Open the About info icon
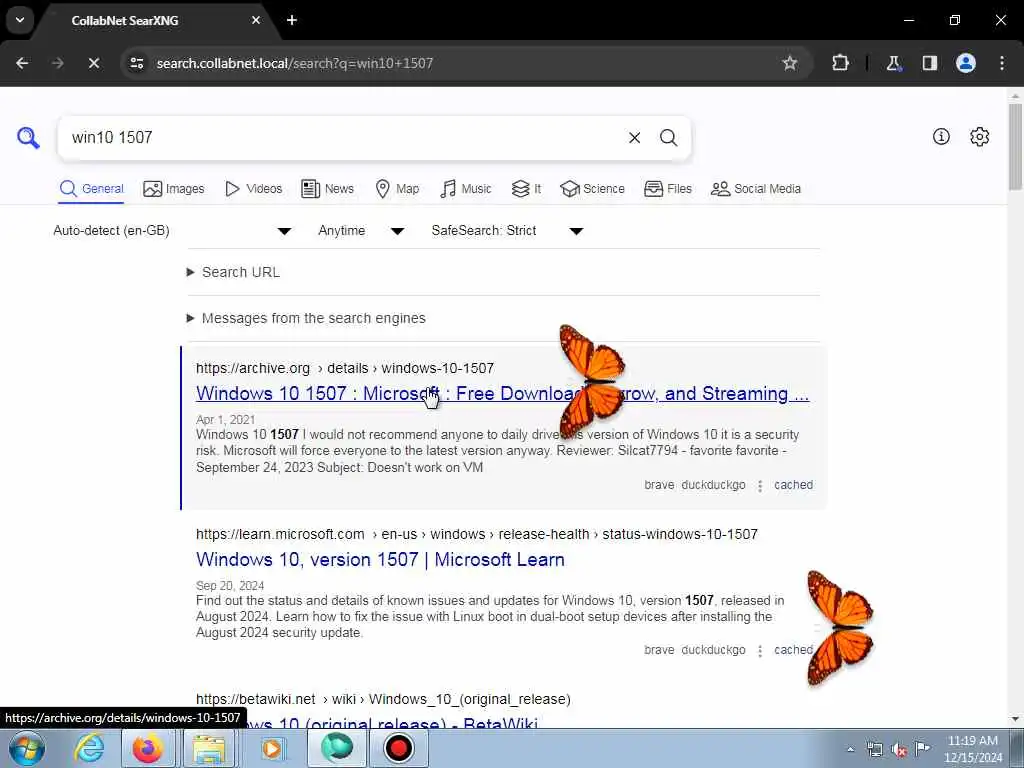Viewport: 1024px width, 768px height. (941, 136)
